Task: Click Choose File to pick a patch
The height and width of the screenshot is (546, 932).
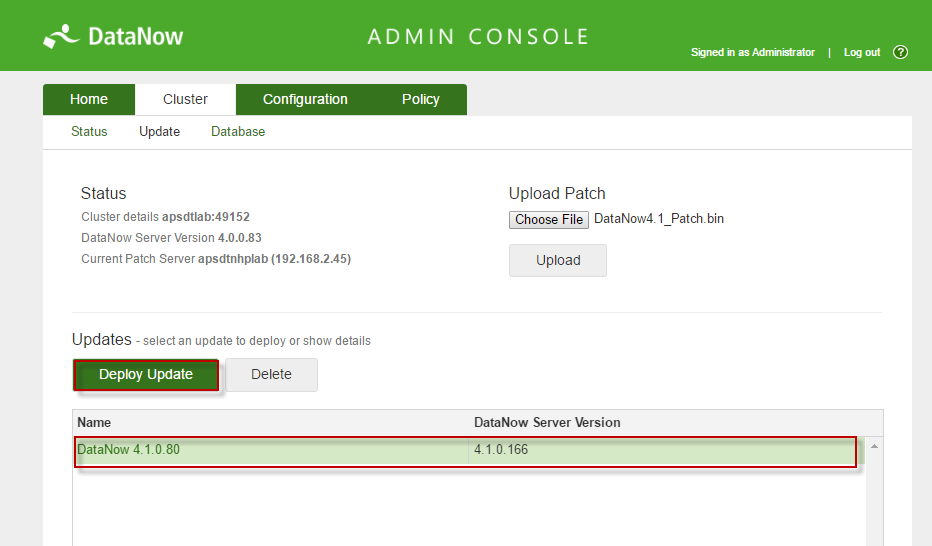Action: click(549, 219)
